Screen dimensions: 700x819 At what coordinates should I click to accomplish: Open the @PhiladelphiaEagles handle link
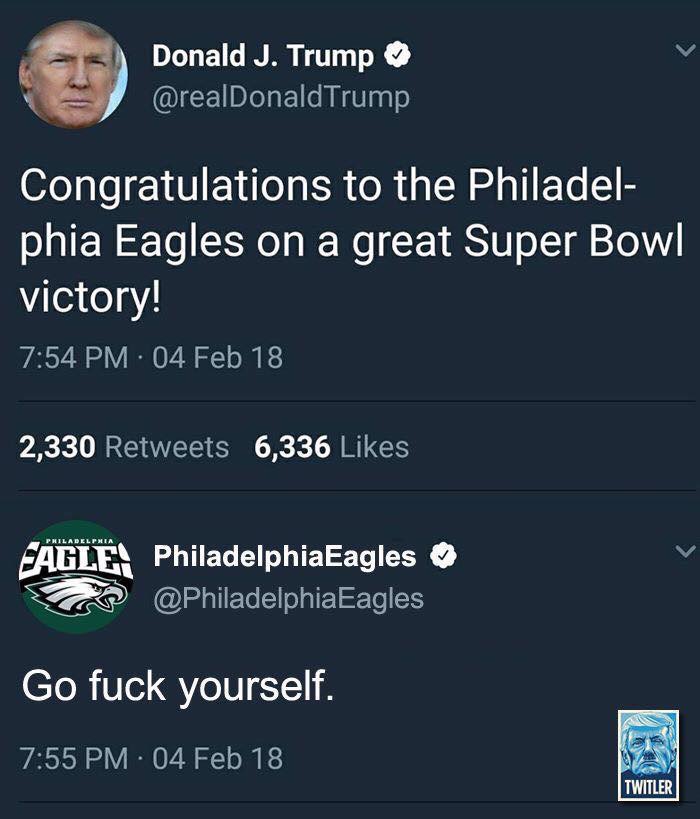[x=288, y=598]
